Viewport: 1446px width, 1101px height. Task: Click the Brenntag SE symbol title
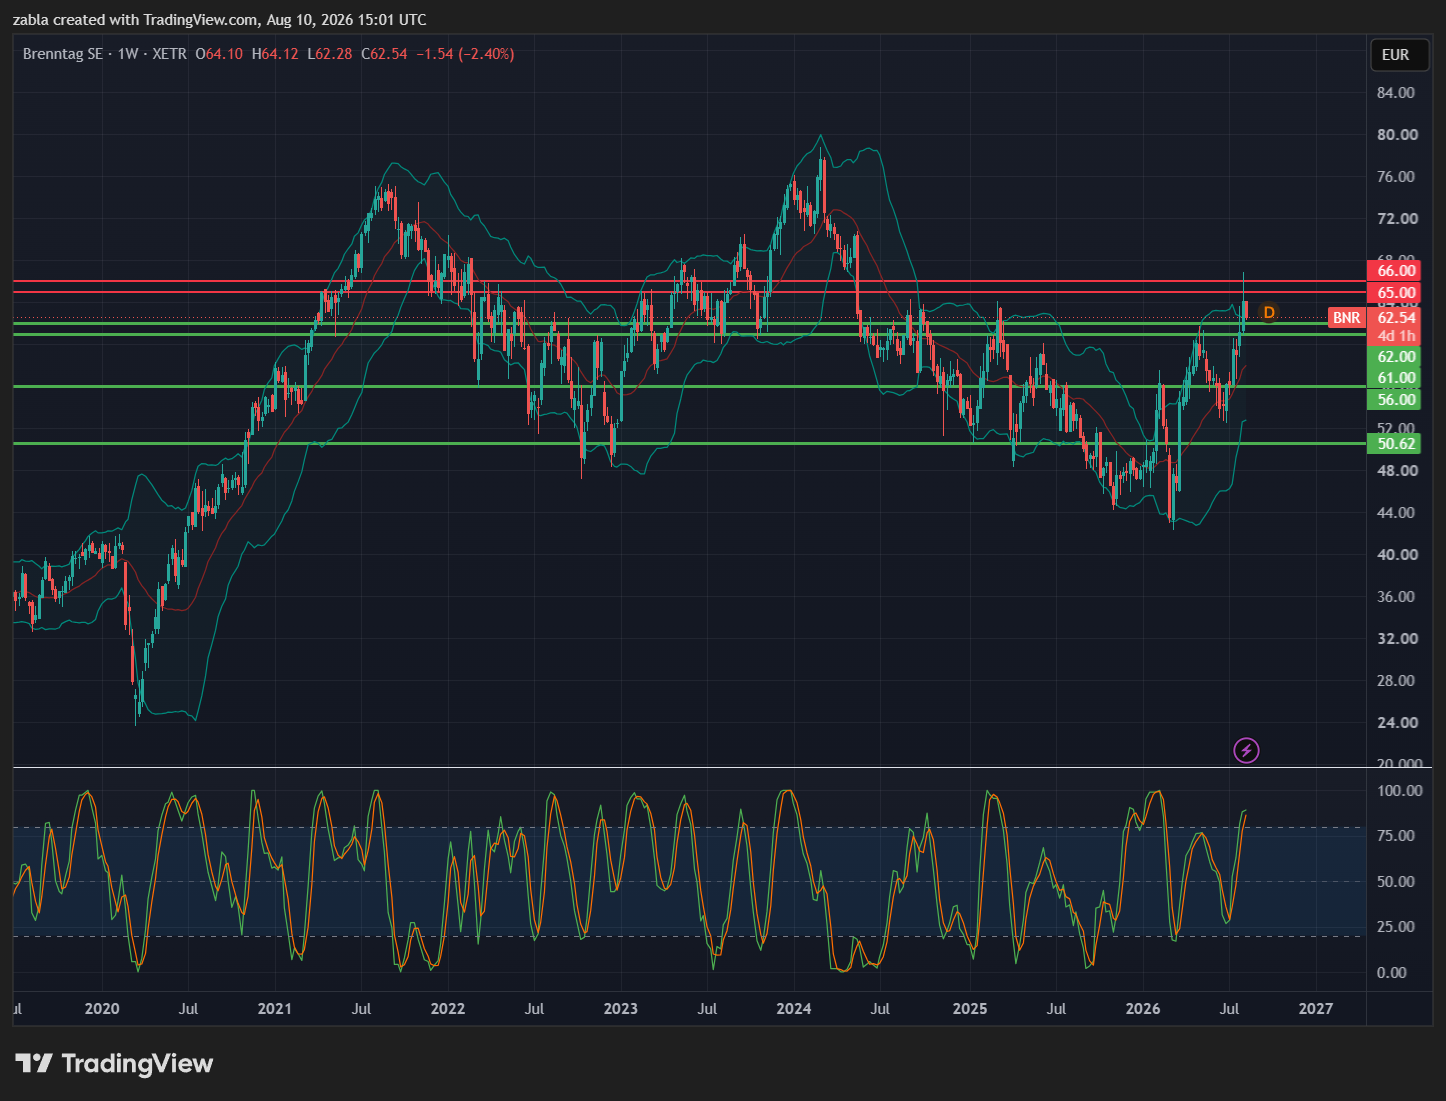tap(63, 54)
